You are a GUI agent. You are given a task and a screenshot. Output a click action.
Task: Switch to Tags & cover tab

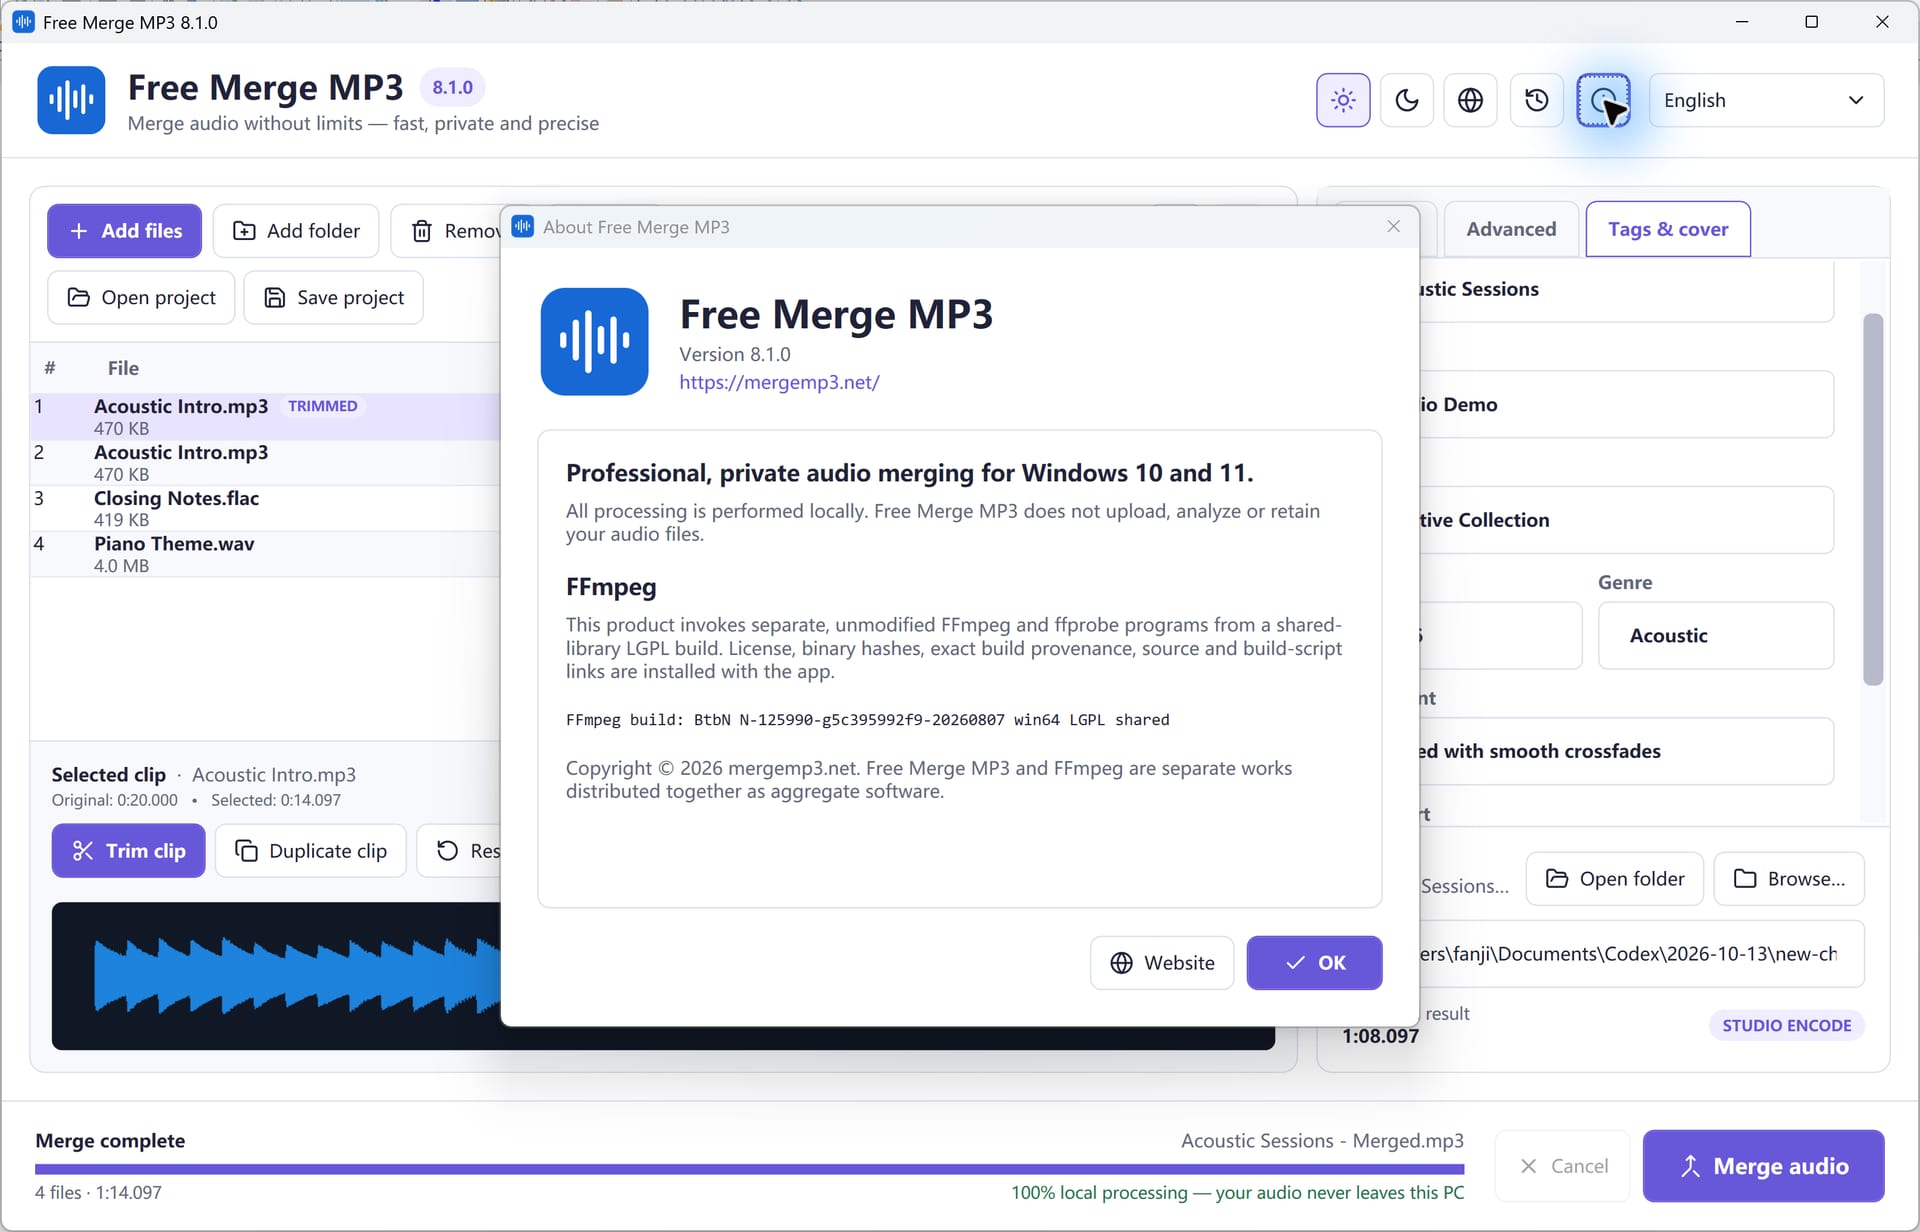1668,229
